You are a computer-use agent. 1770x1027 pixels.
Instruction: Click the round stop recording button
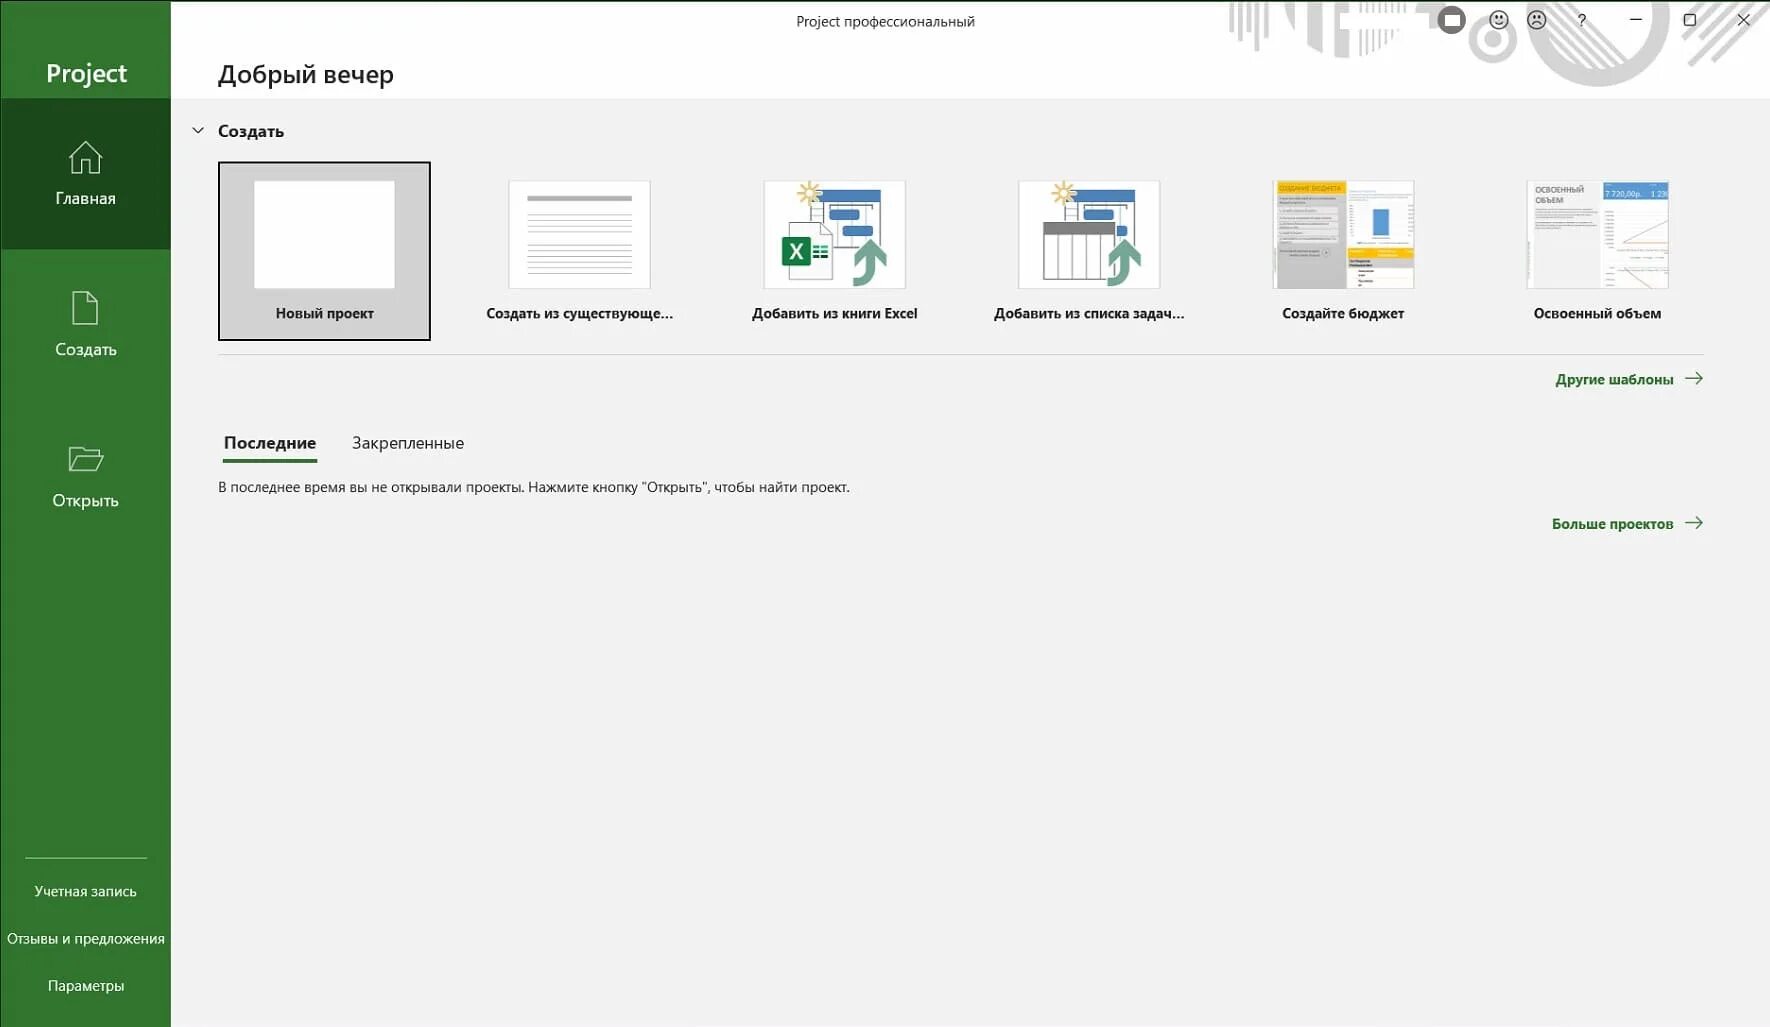(x=1452, y=20)
